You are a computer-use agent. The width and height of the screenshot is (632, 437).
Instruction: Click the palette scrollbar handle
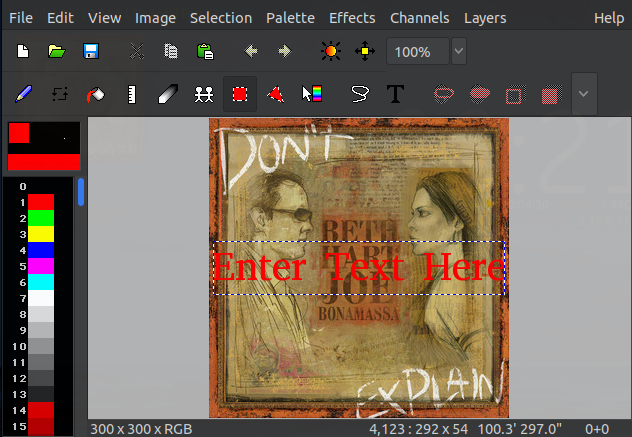(x=81, y=192)
